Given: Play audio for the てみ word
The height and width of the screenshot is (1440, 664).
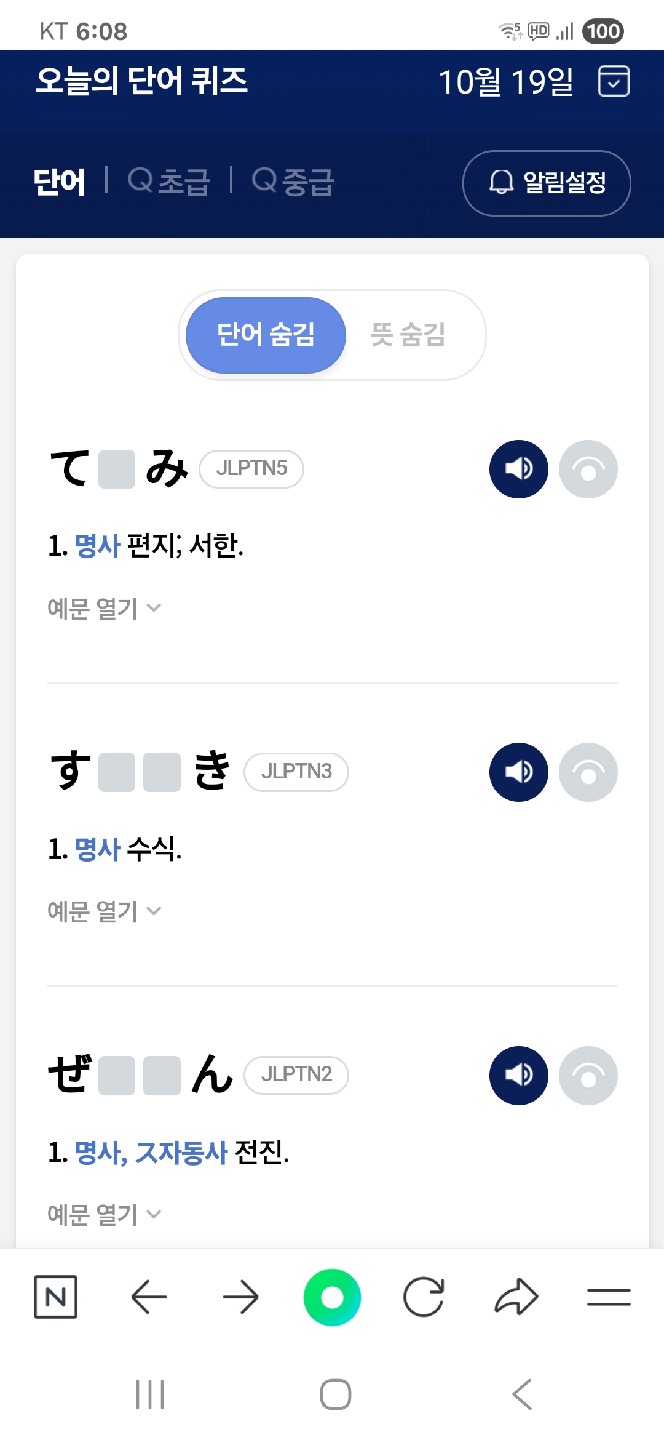Looking at the screenshot, I should [518, 468].
